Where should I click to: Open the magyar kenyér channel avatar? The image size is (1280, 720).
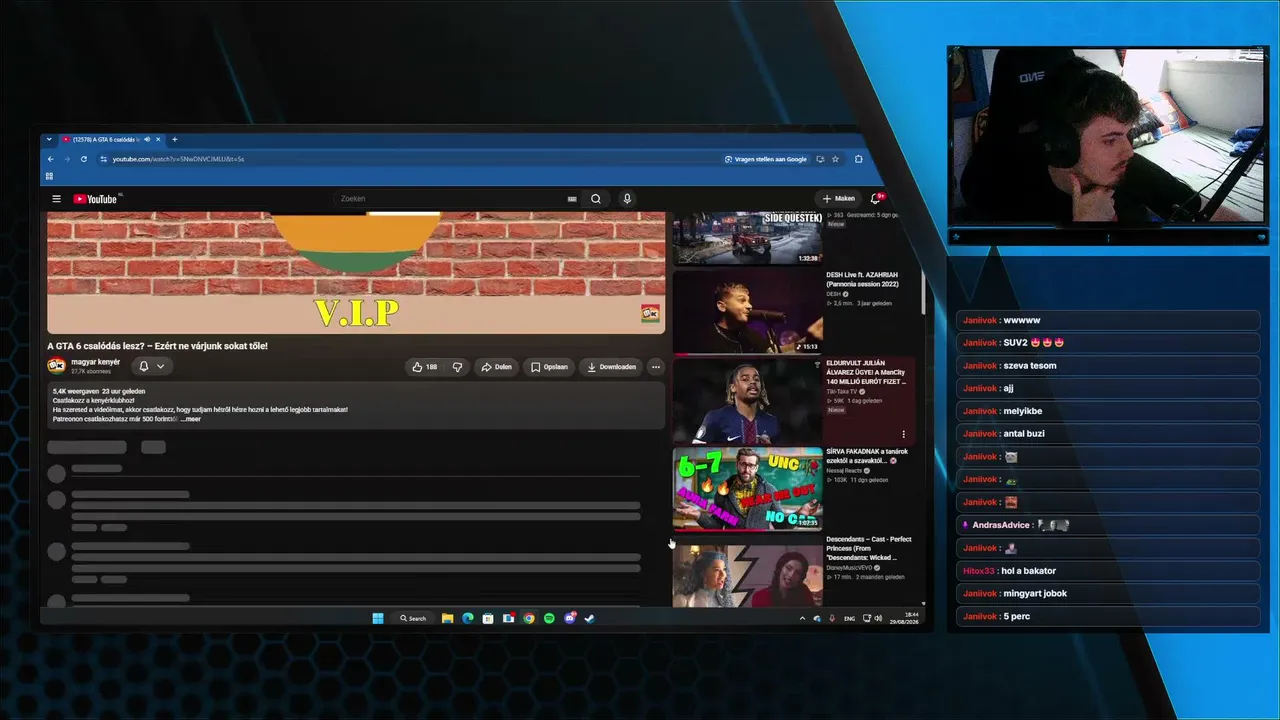click(57, 366)
